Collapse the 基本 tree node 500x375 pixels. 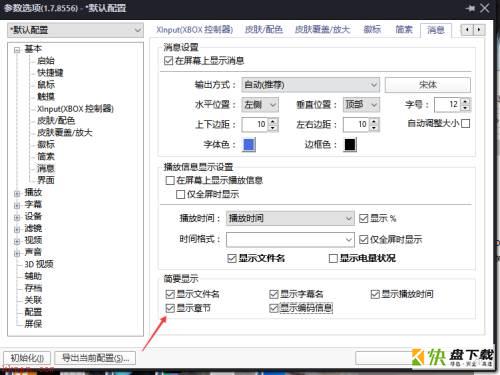point(17,50)
